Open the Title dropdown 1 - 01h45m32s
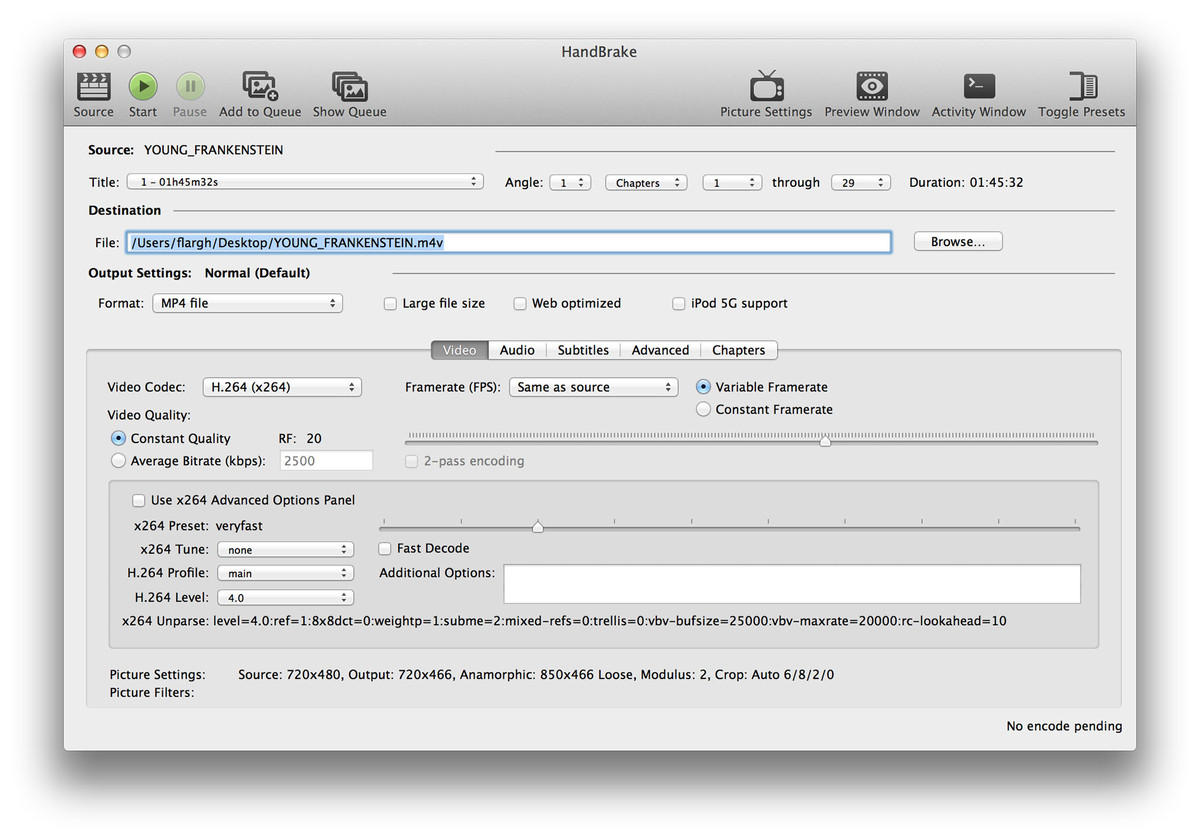This screenshot has height=839, width=1200. (305, 183)
